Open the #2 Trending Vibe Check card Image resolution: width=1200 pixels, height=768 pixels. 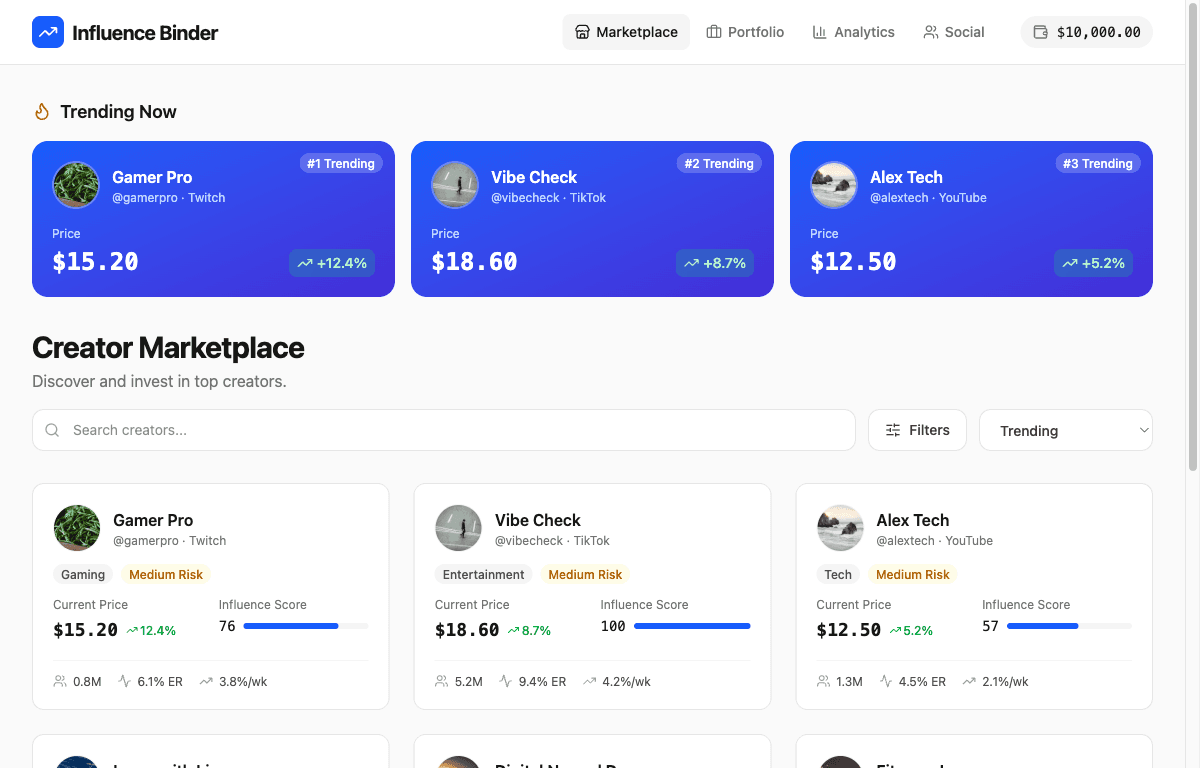click(x=592, y=219)
